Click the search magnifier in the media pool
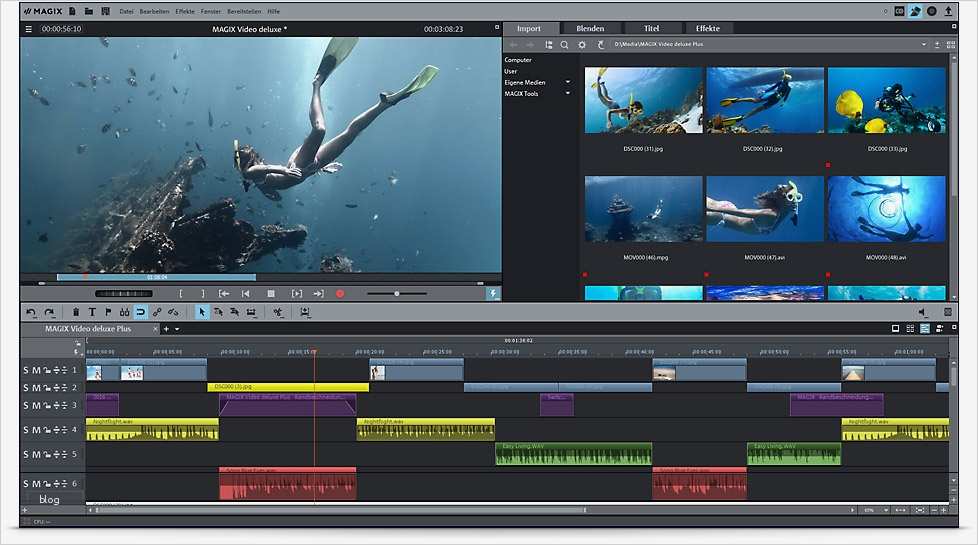978x545 pixels. 564,45
